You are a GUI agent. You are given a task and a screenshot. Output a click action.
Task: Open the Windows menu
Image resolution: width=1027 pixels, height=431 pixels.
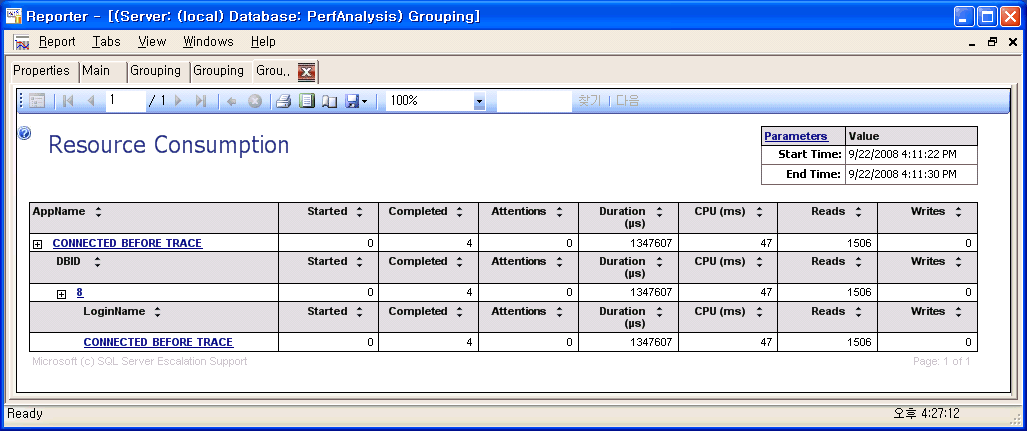pos(208,42)
